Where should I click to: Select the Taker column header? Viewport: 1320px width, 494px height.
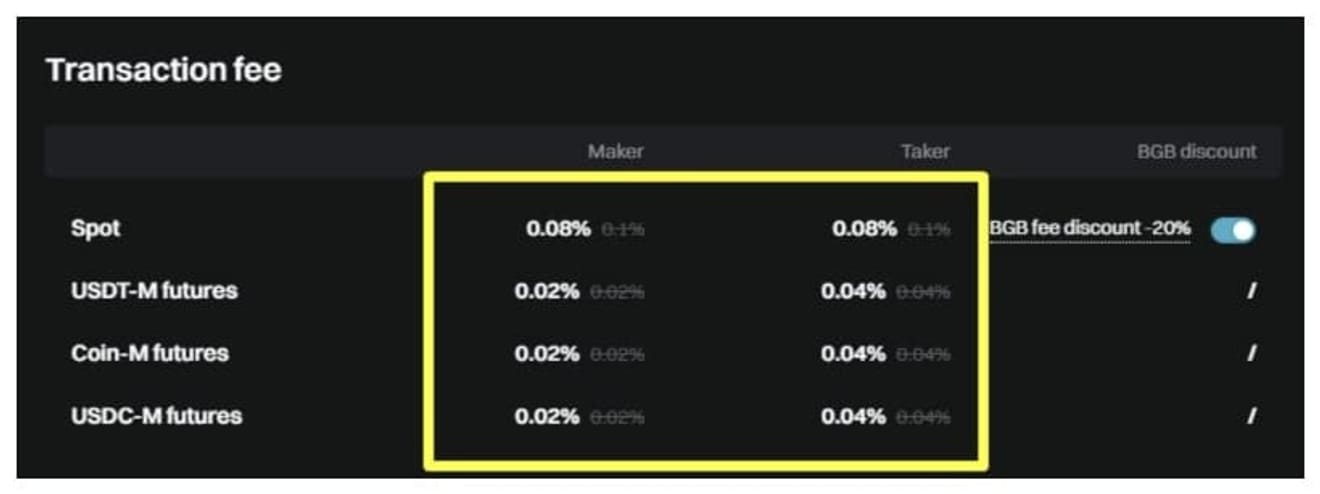point(924,152)
